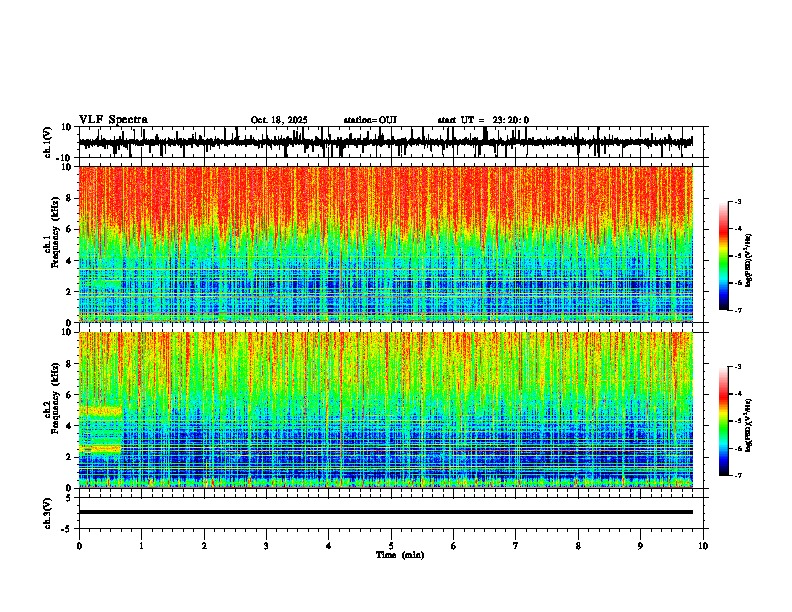Click the "station=OUI" header label

370,120
